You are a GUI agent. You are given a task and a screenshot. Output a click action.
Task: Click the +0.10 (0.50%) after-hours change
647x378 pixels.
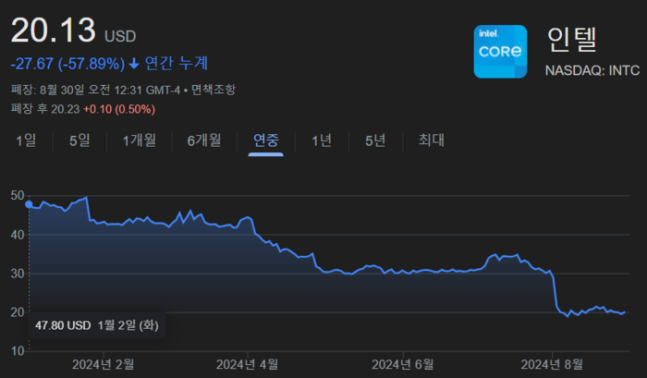pyautogui.click(x=119, y=109)
